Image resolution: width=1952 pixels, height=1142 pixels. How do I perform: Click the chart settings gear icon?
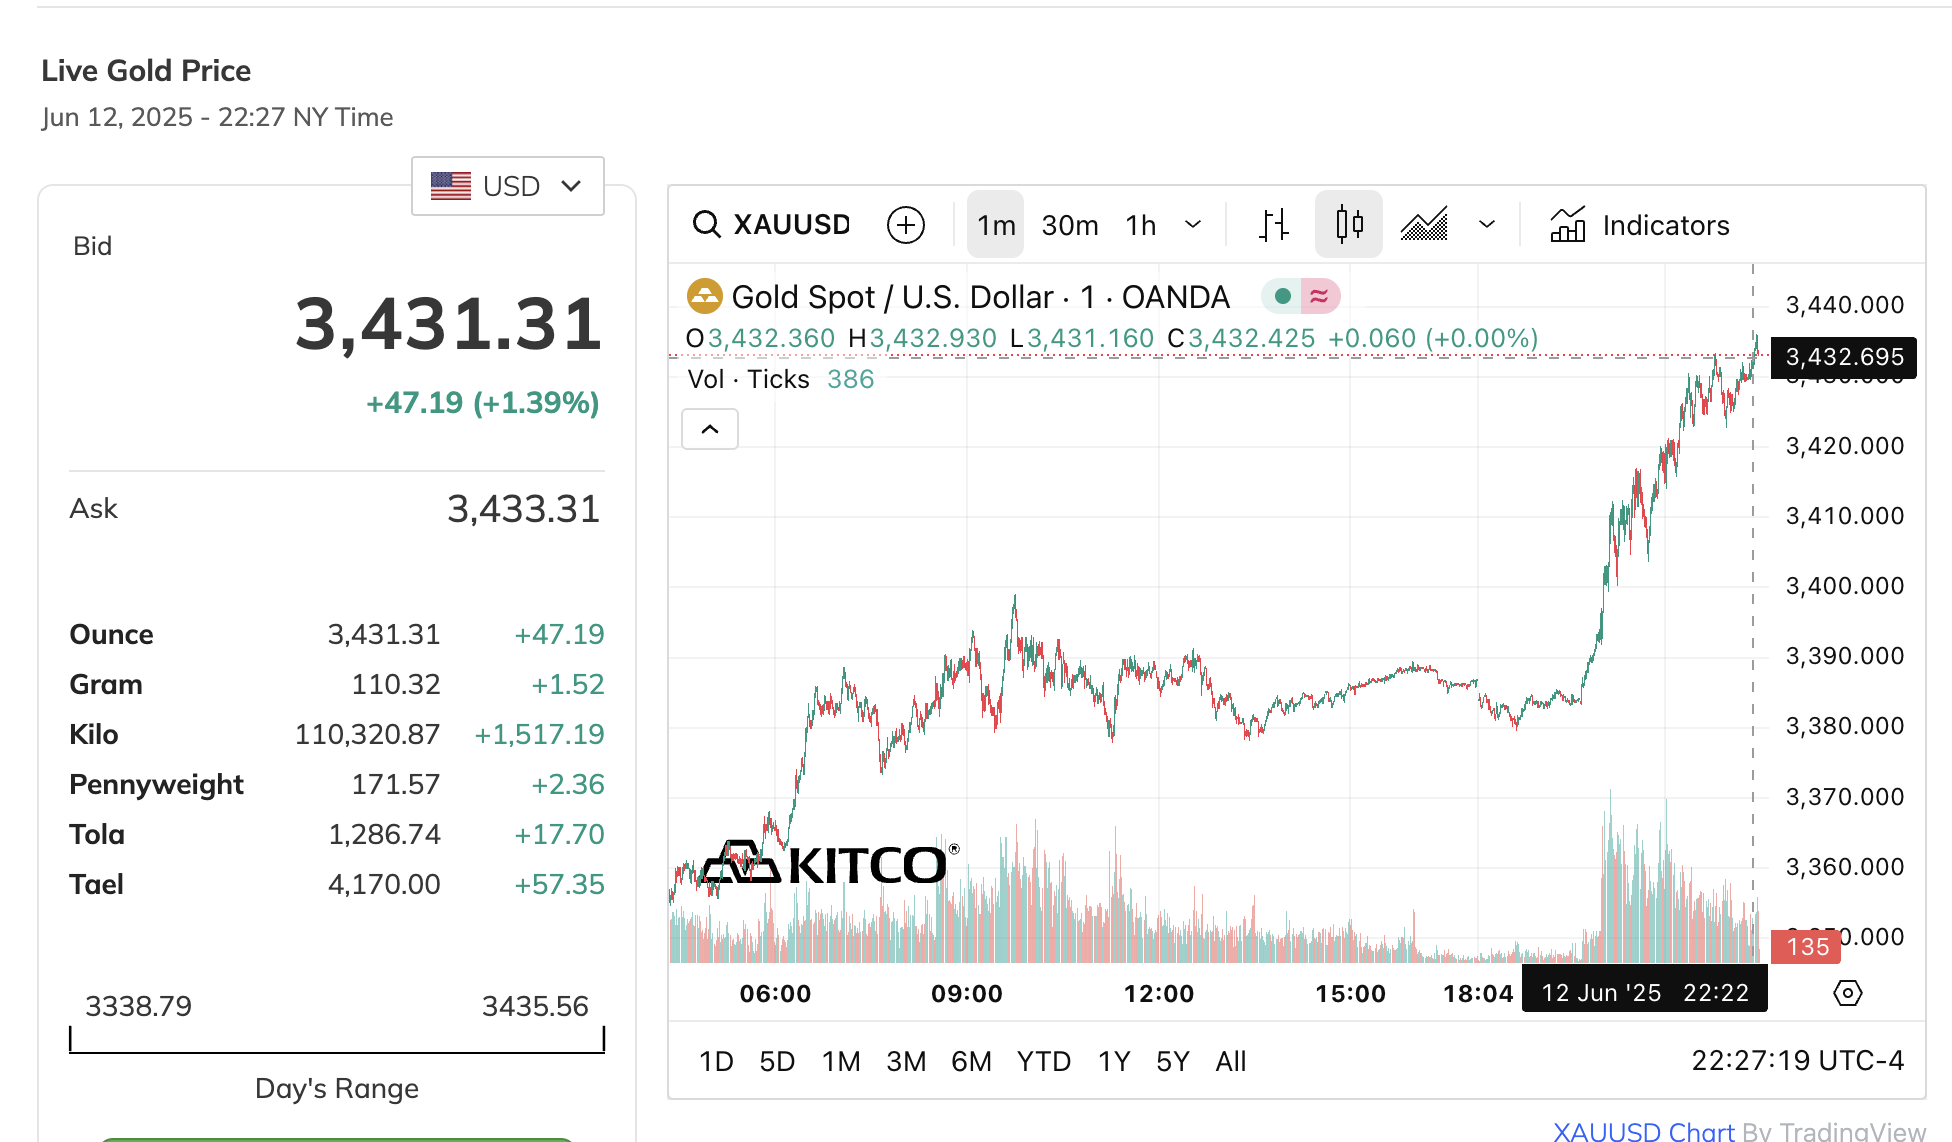1847,993
